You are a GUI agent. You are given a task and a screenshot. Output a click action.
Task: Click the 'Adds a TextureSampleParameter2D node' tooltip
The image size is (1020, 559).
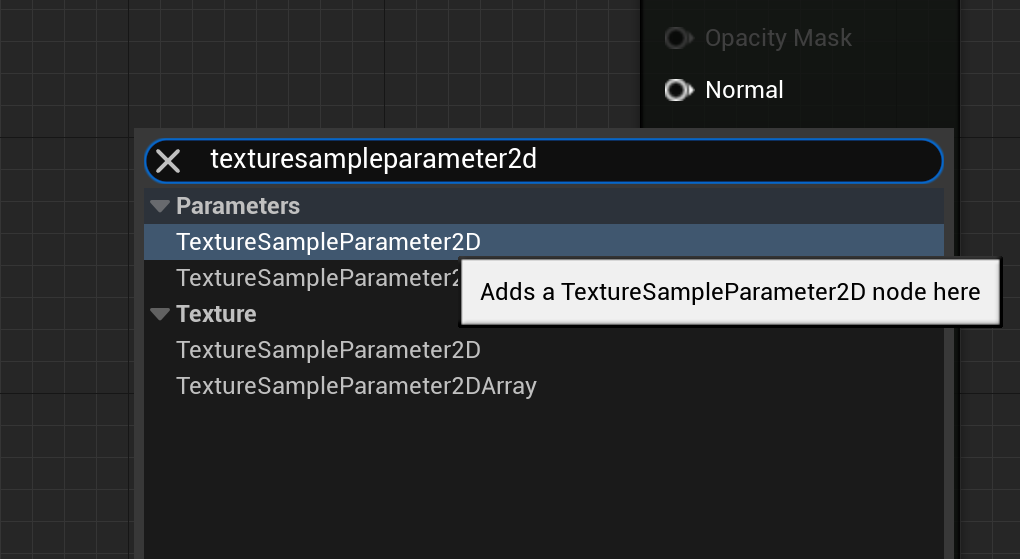730,292
